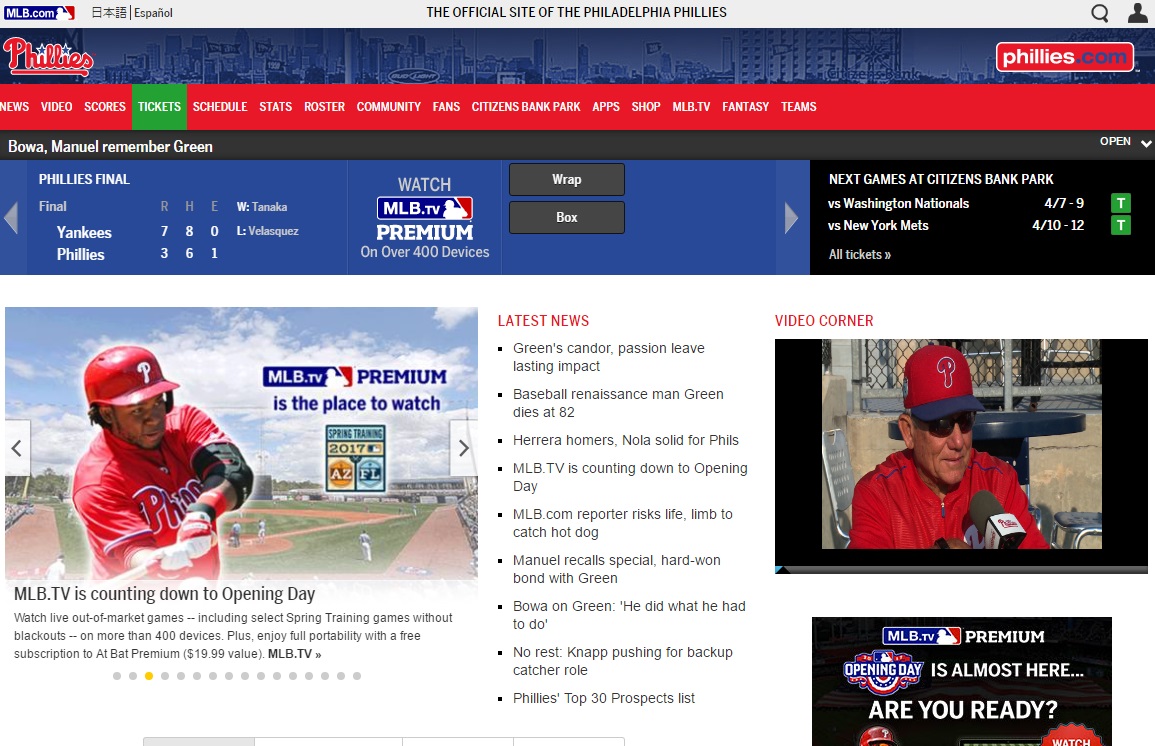
Task: Open the VIDEO menu
Action: pyautogui.click(x=57, y=107)
